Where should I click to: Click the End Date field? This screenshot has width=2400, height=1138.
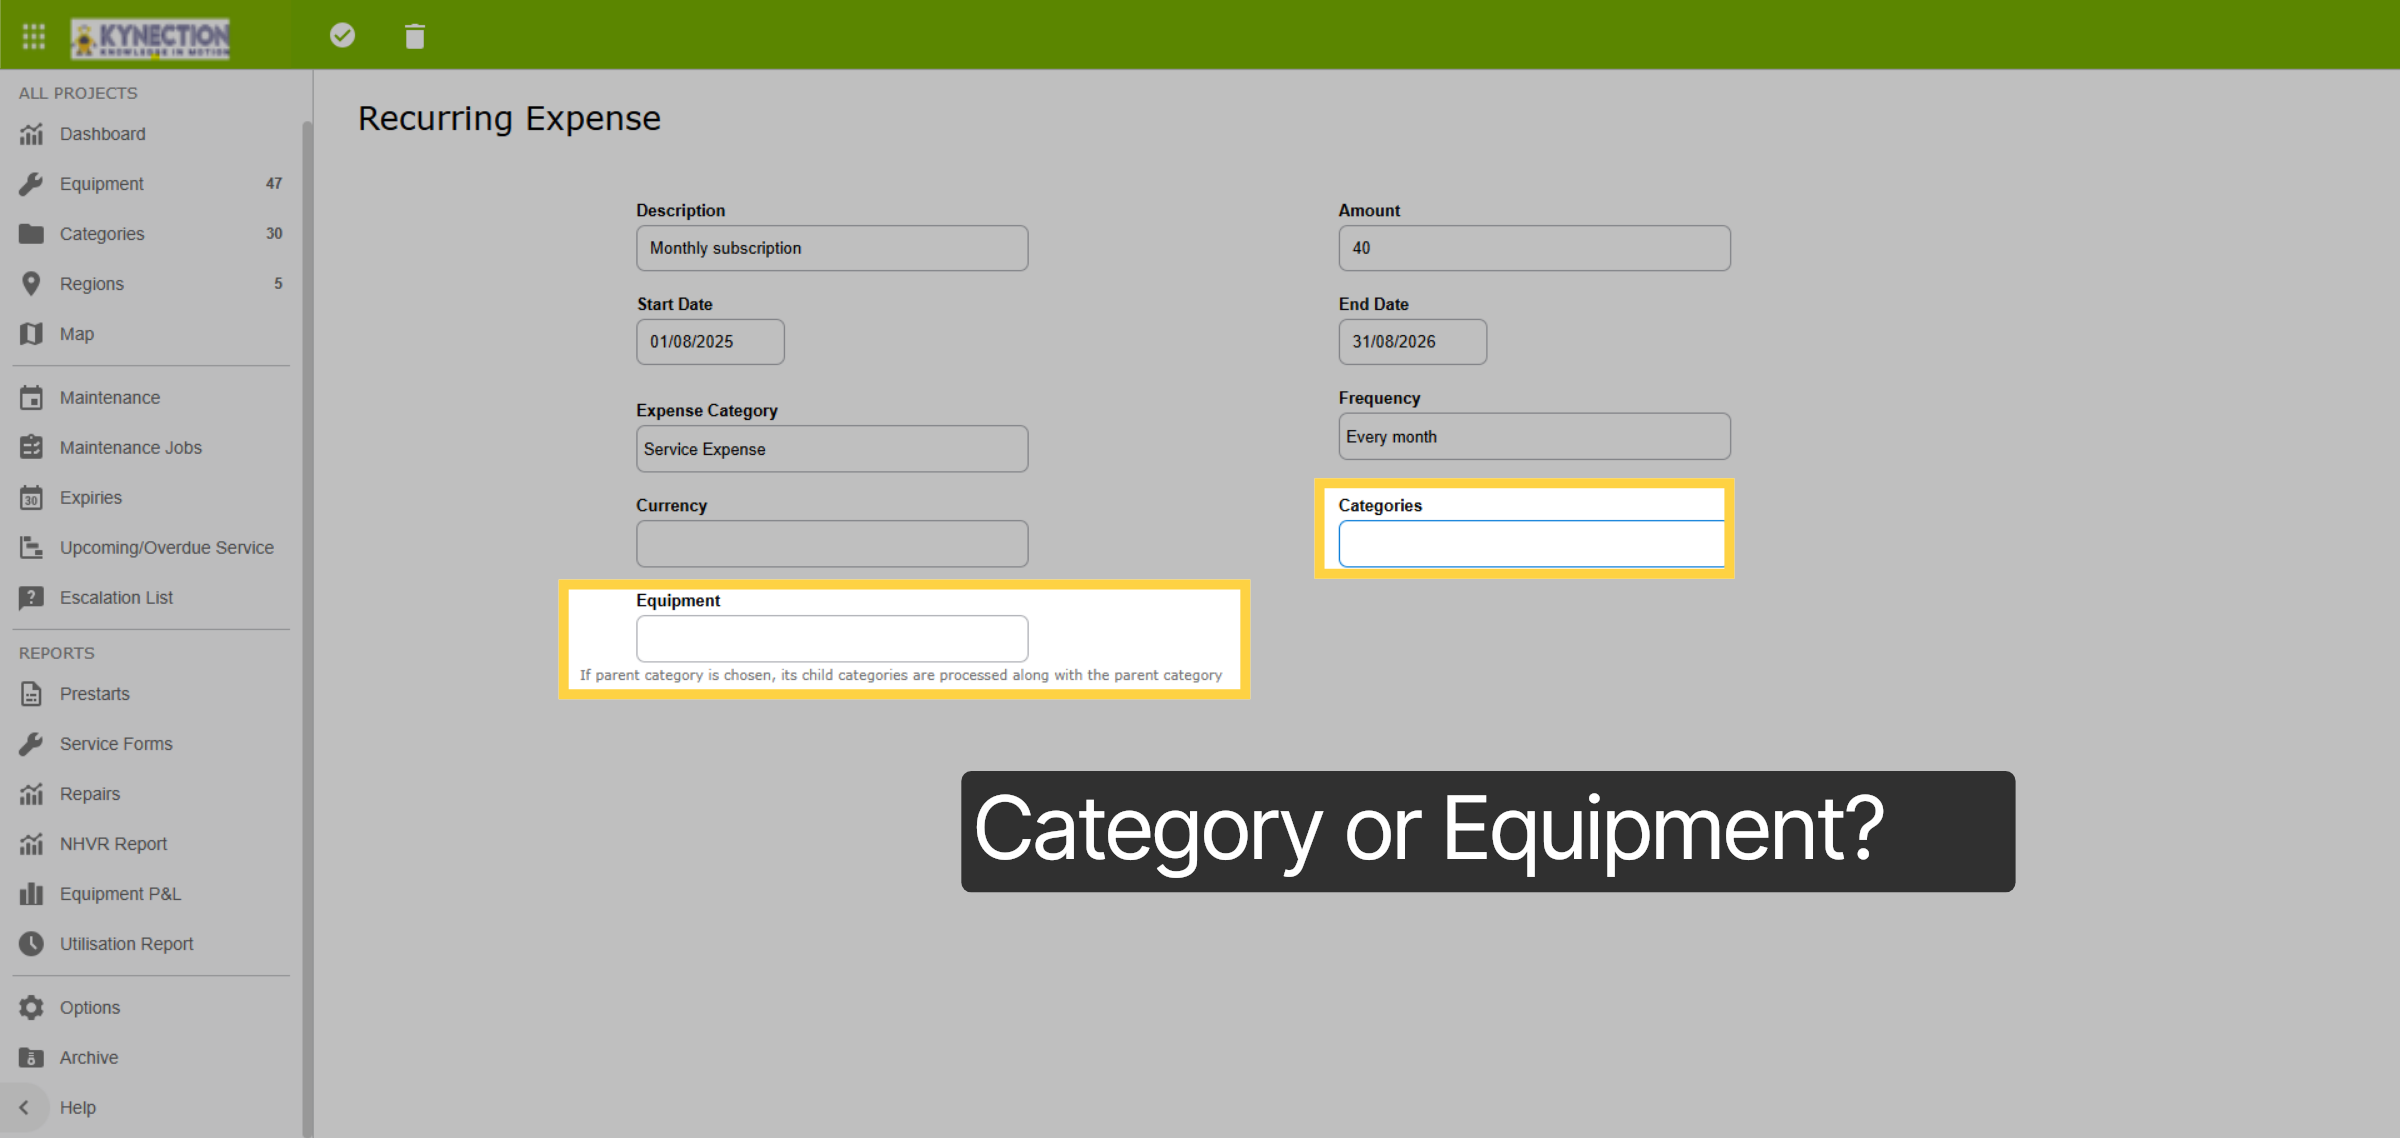(1412, 342)
